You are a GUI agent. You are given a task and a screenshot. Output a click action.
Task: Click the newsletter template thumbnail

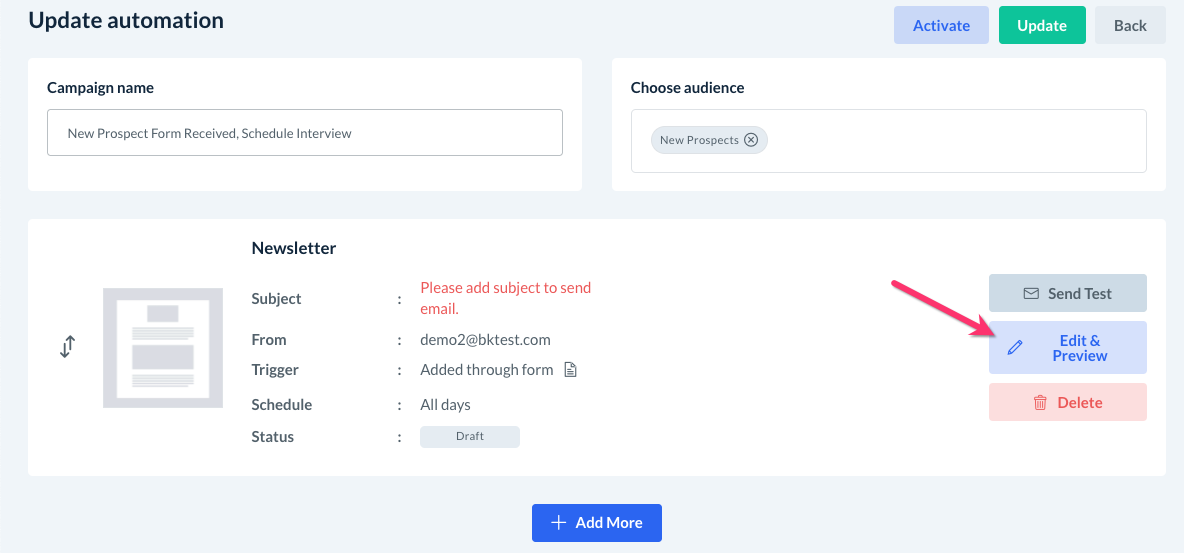point(163,347)
